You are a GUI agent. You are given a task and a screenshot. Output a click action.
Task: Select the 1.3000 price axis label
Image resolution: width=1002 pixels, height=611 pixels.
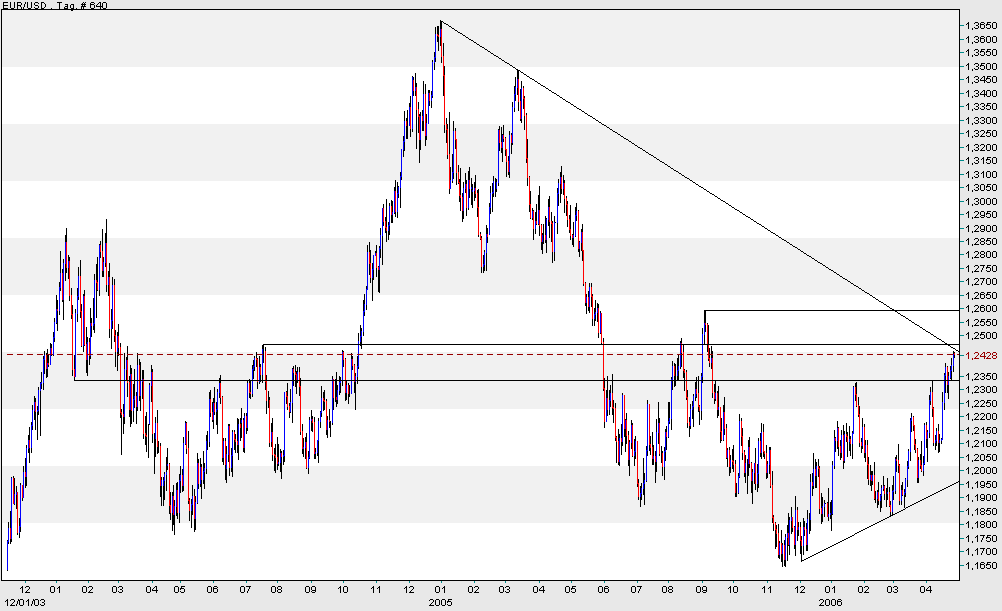click(982, 201)
